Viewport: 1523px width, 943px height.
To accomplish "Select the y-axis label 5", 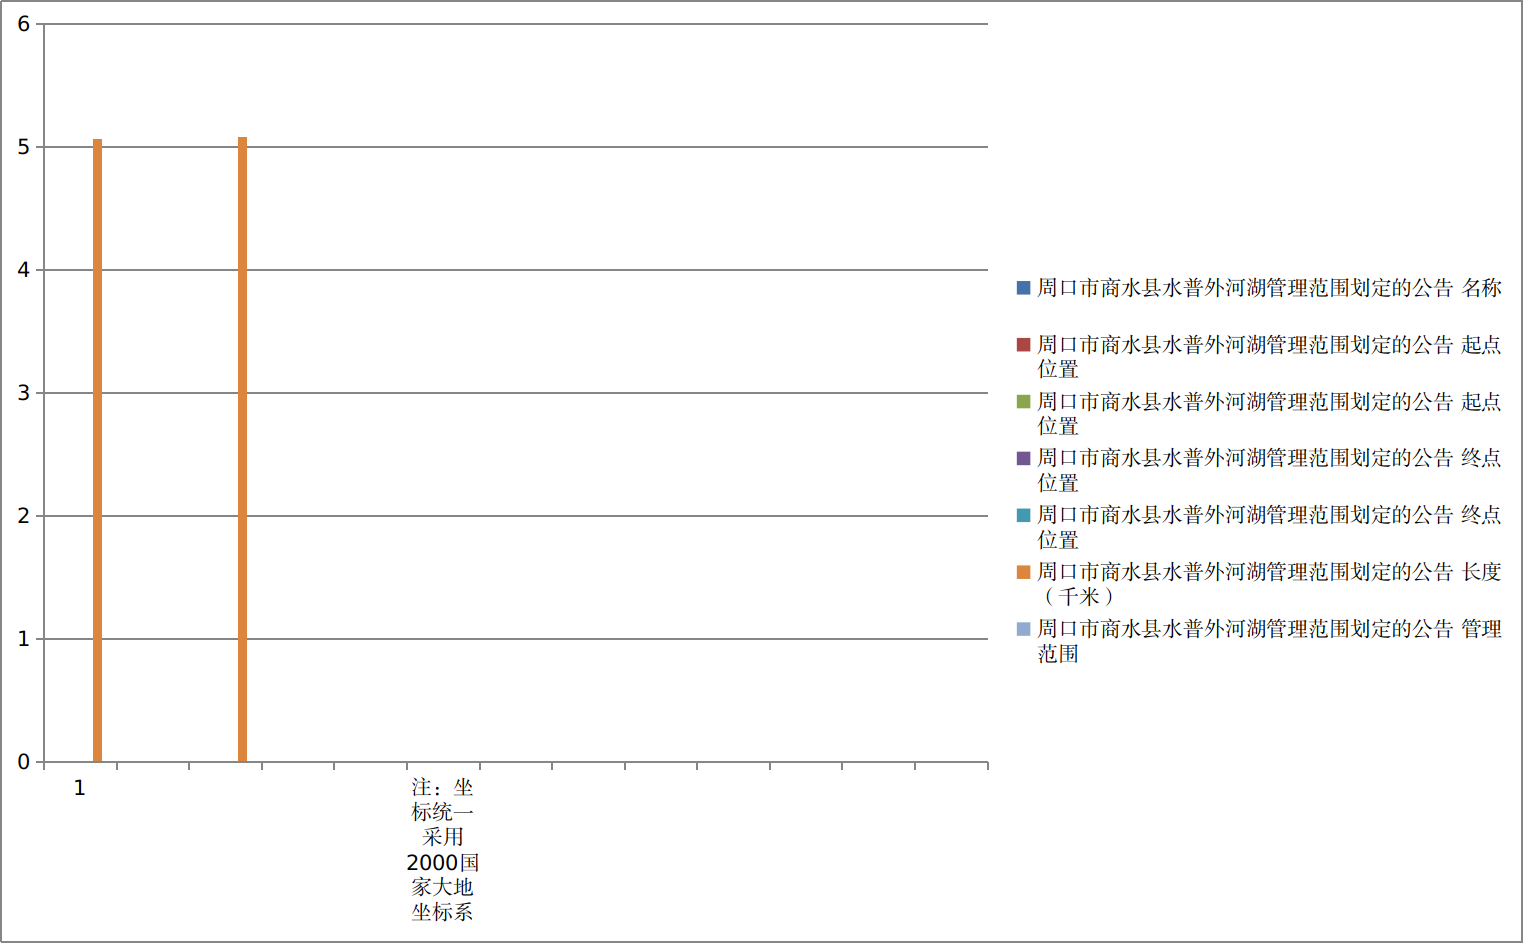I will point(23,147).
